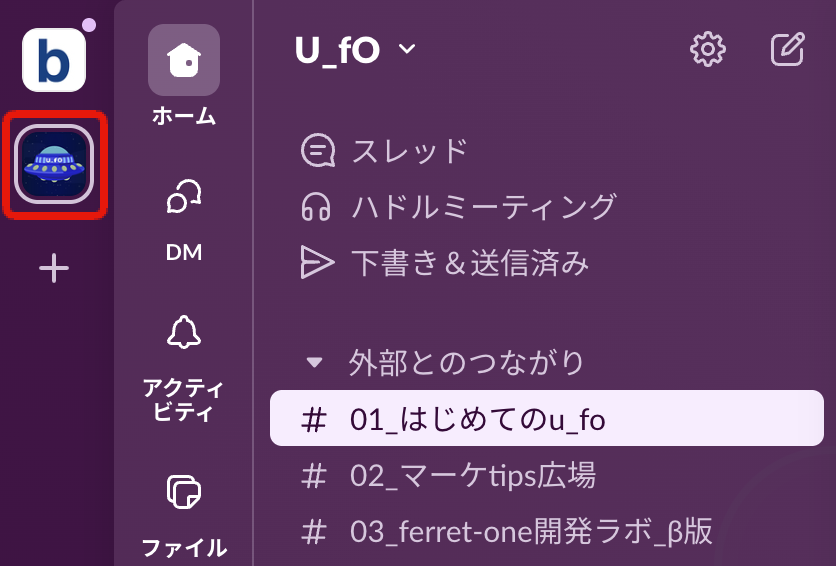836x566 pixels.
Task: Open channel 02_マーケtips広場
Action: 473,475
